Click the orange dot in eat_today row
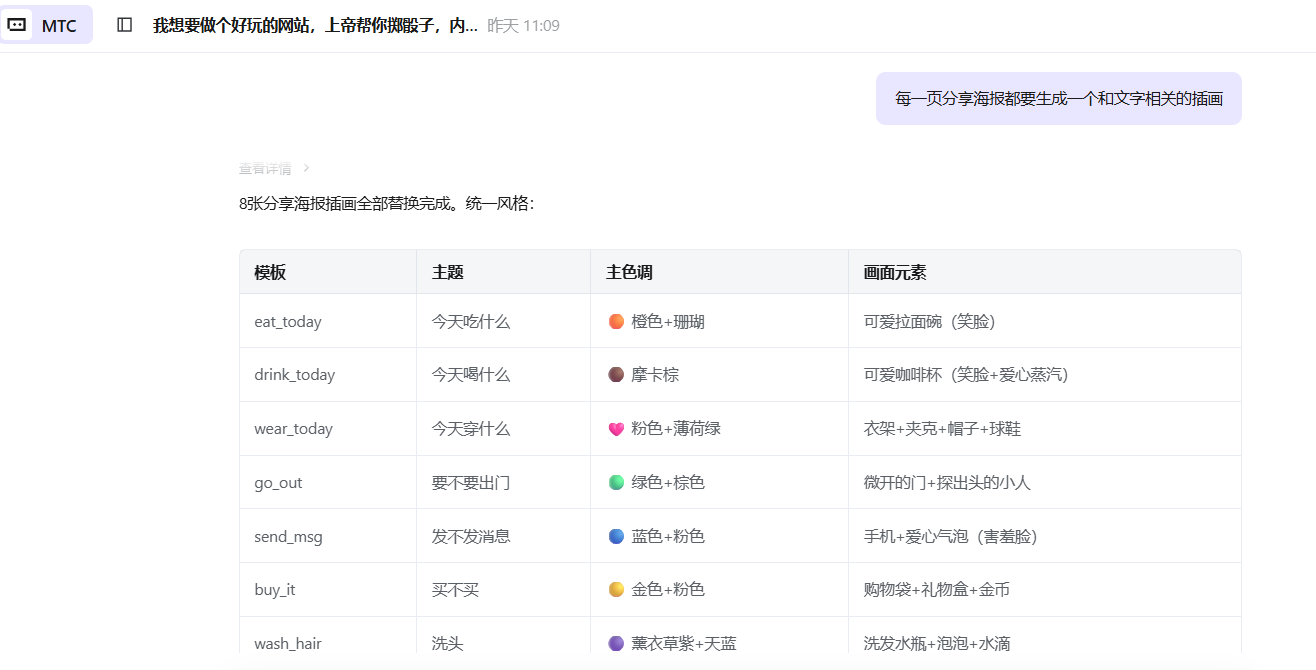 pyautogui.click(x=616, y=321)
